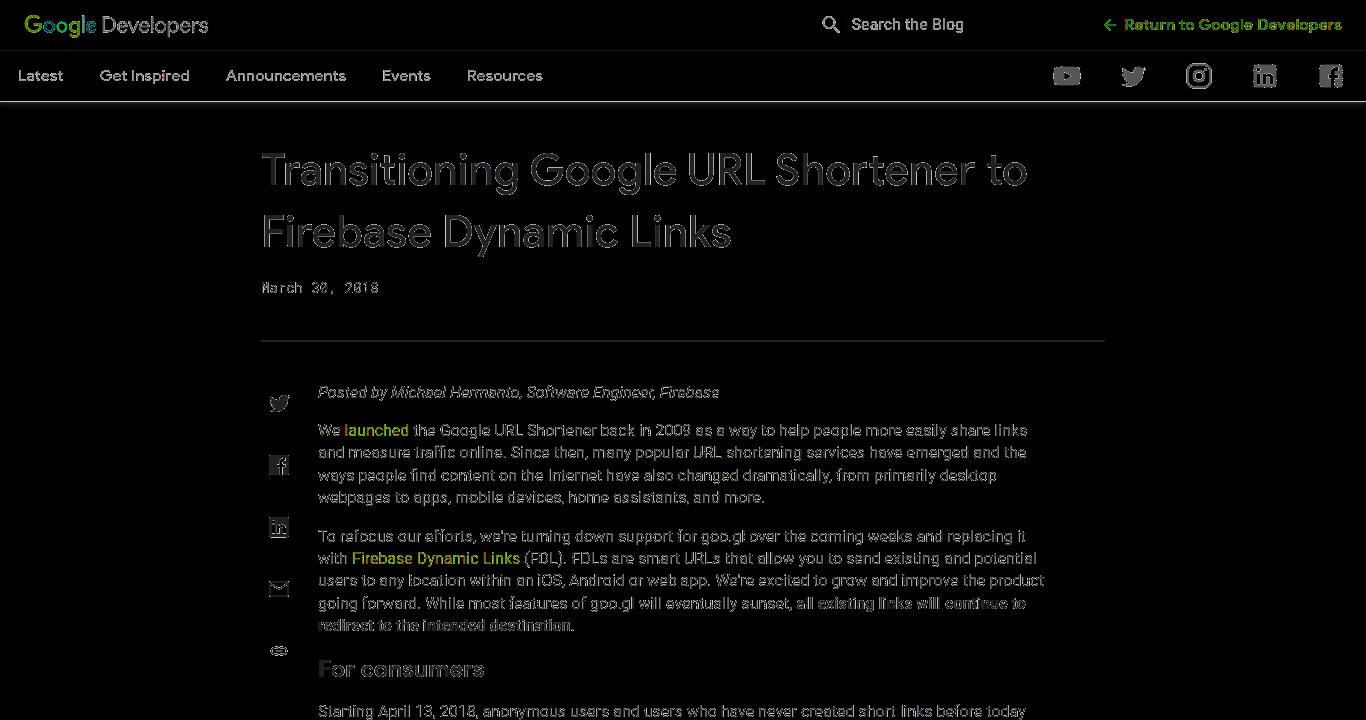Open the Twitter icon in header
1366x720 pixels.
click(1133, 76)
